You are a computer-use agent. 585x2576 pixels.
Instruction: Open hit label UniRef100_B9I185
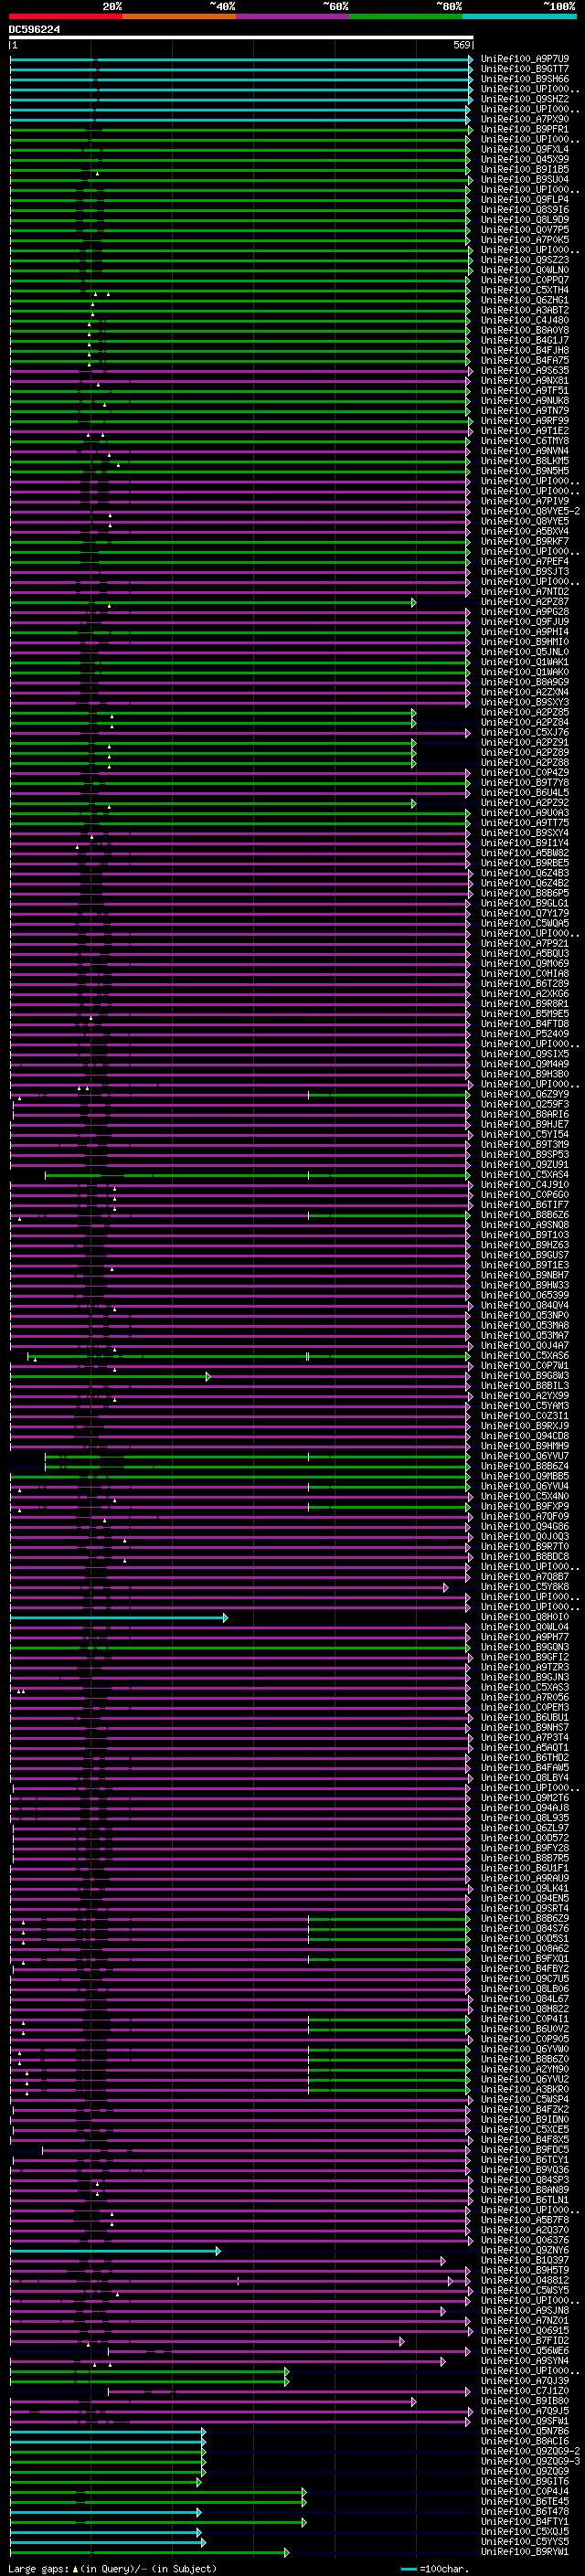pos(525,169)
